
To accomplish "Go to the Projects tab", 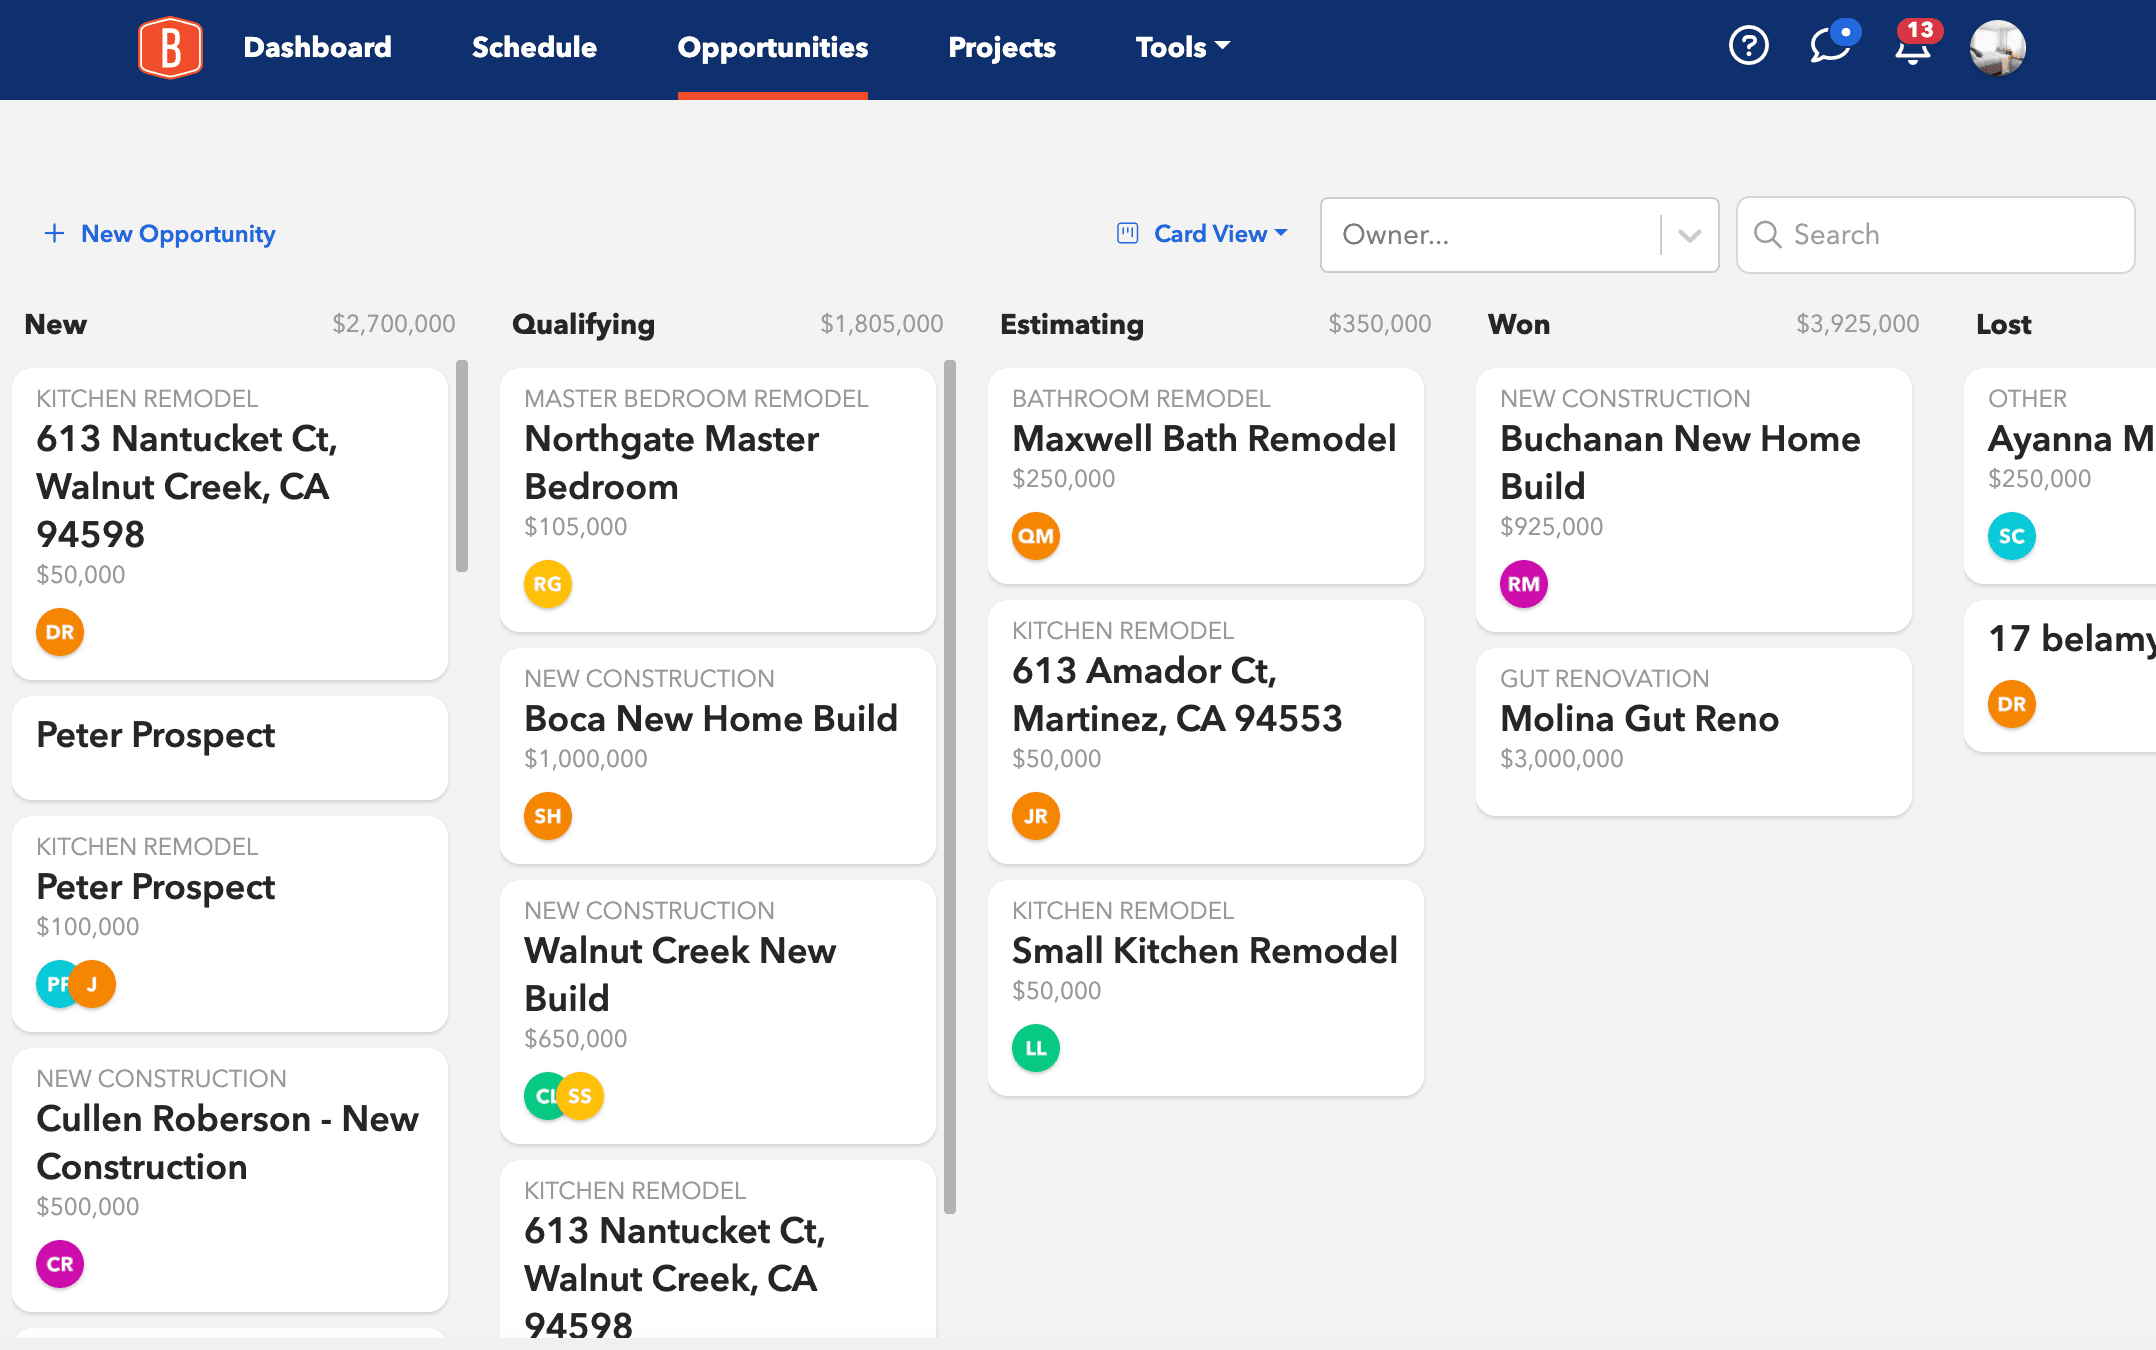I will point(1001,47).
